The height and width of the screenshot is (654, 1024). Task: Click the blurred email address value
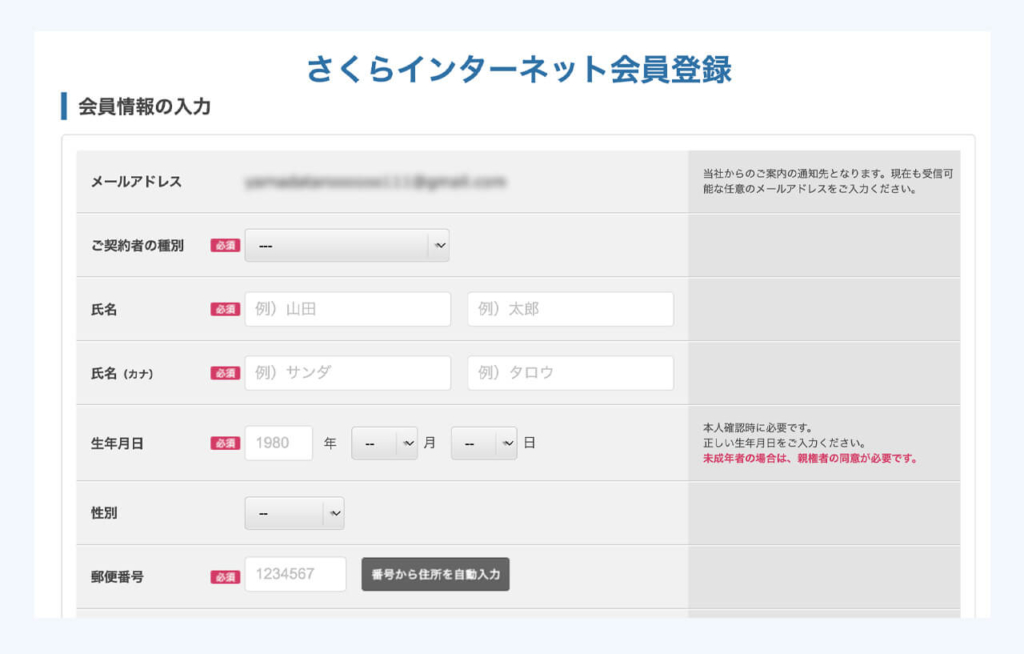[x=376, y=182]
